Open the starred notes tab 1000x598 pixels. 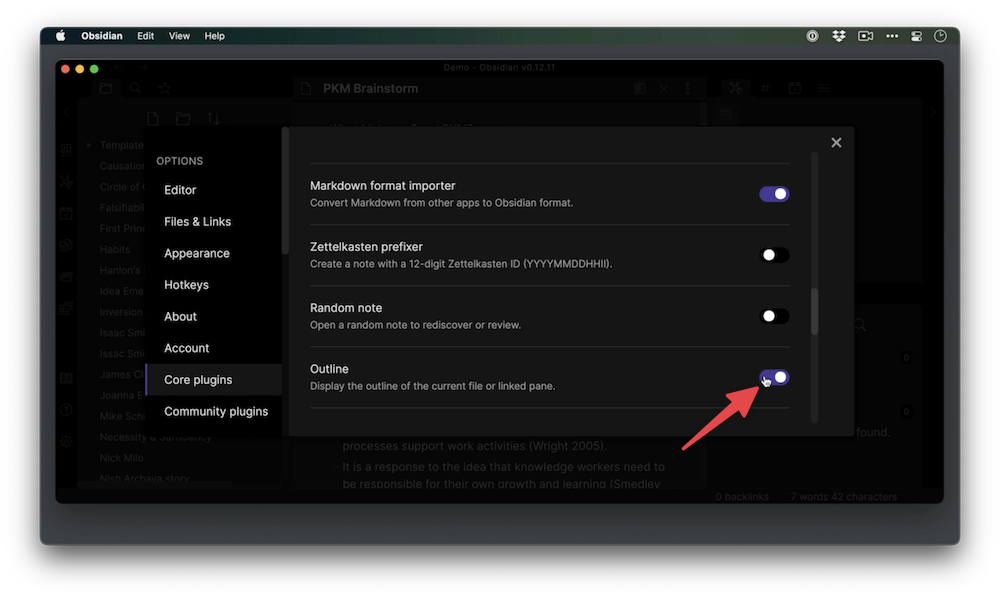click(165, 89)
